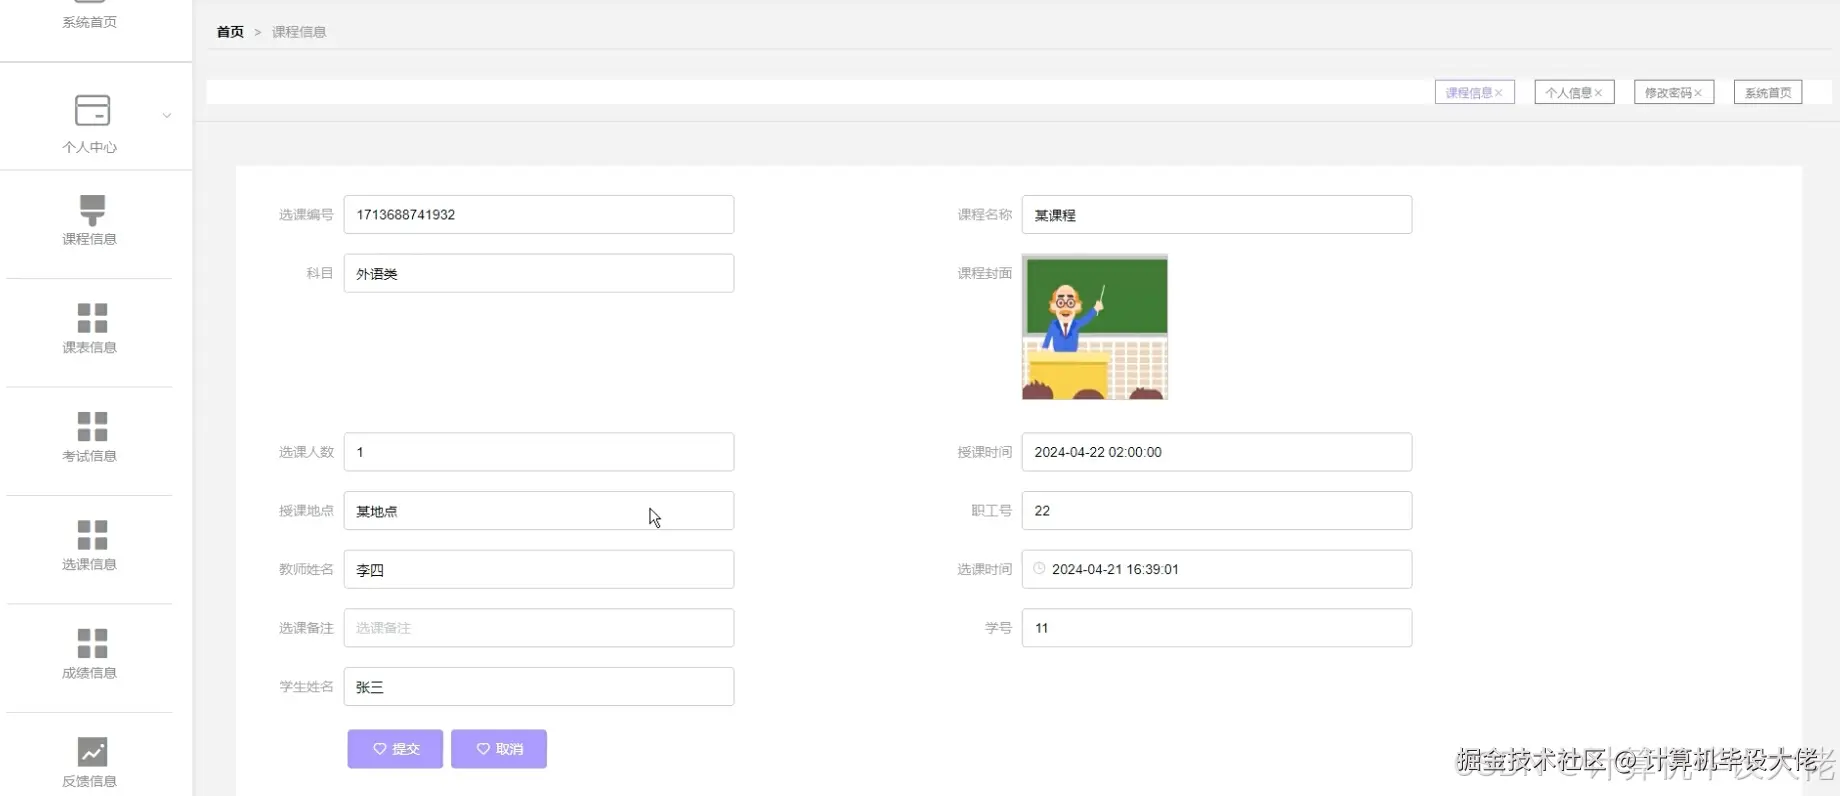Cancel form with 取消 button
Image resolution: width=1840 pixels, height=796 pixels.
point(499,749)
